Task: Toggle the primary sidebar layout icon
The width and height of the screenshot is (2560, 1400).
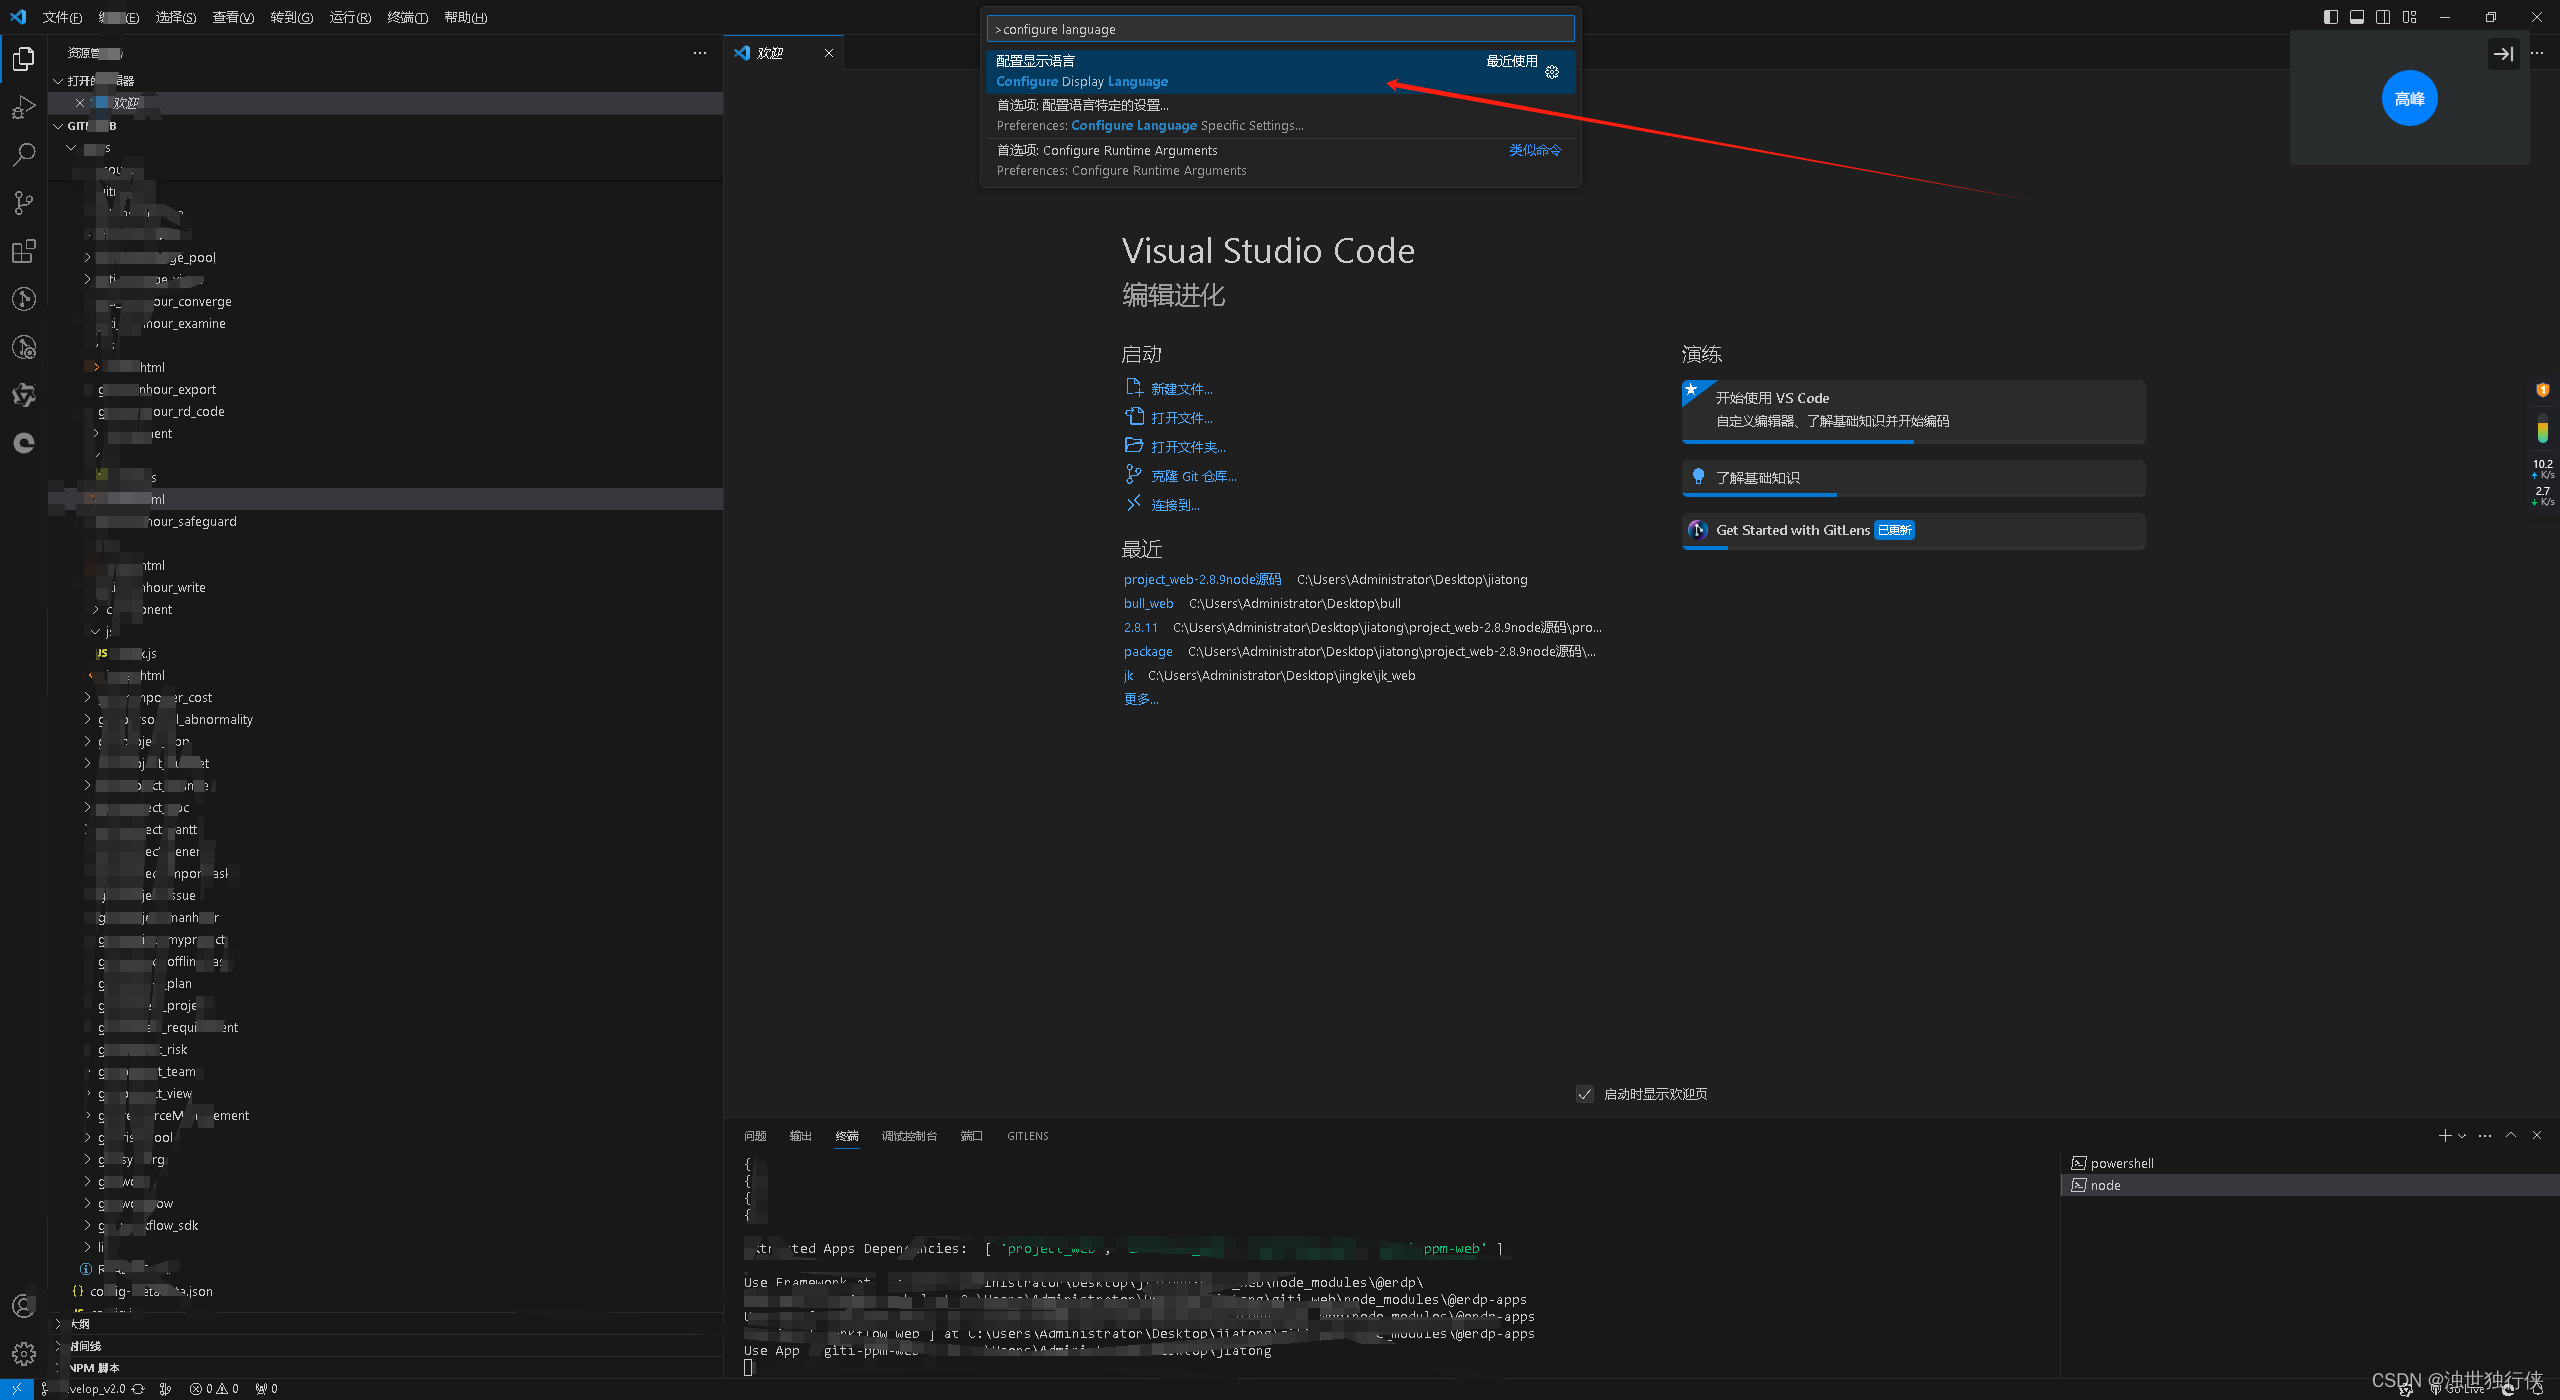Action: (2330, 17)
